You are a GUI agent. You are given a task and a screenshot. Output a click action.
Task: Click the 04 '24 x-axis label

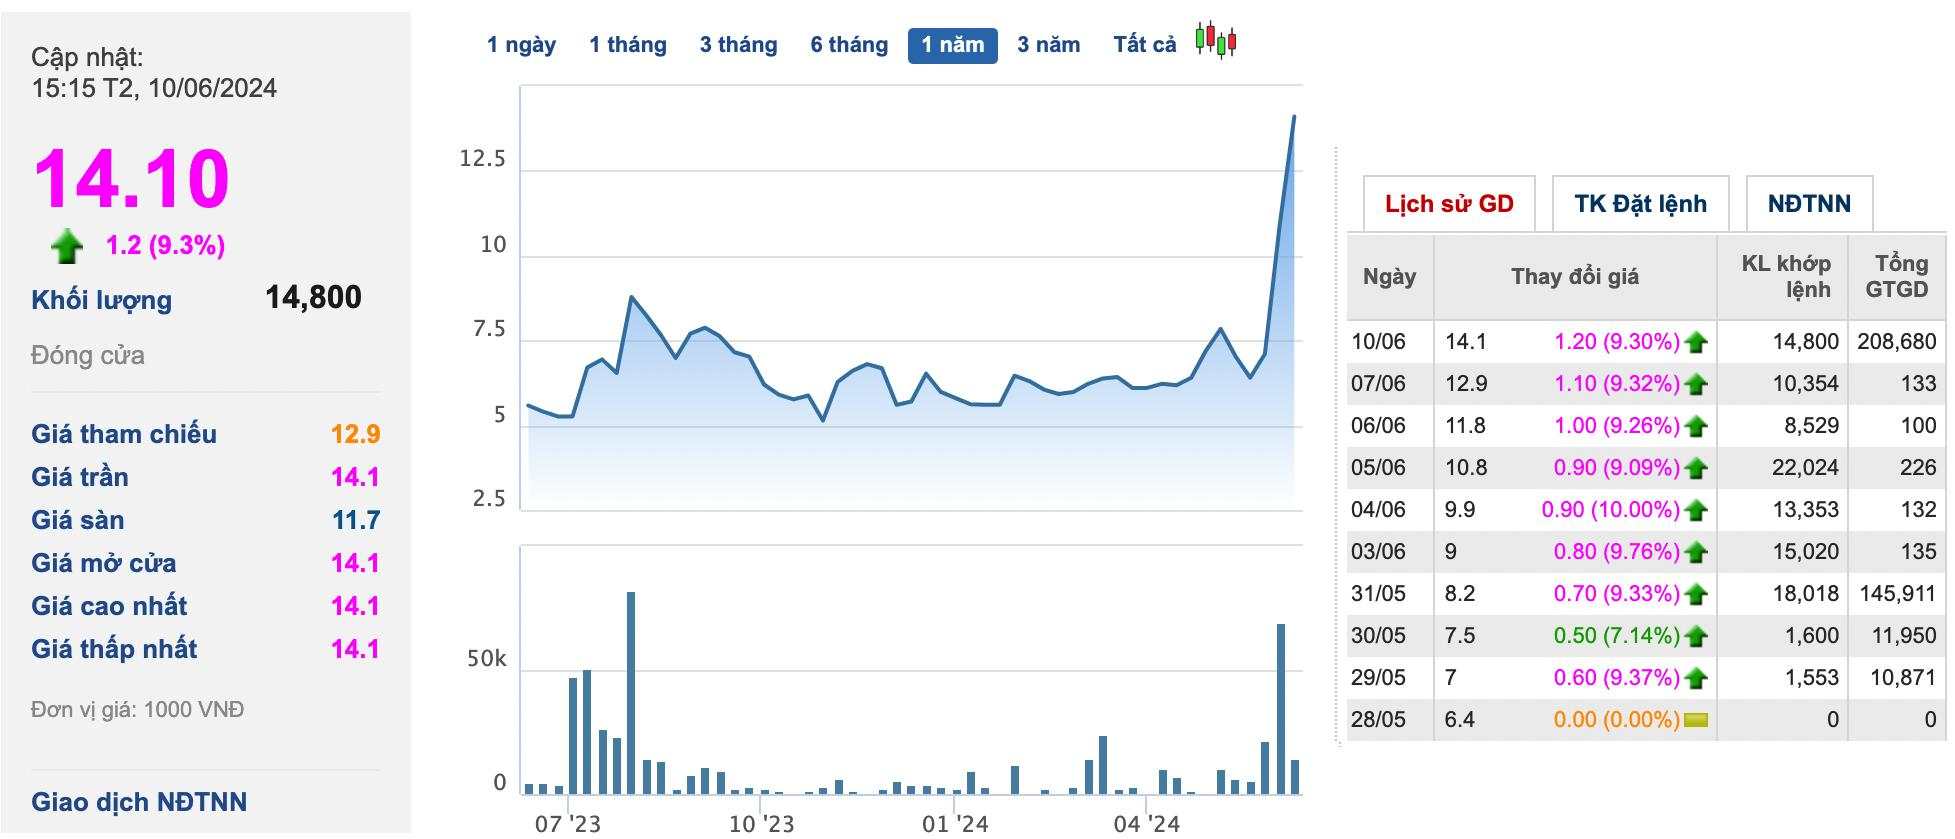coord(1146,824)
